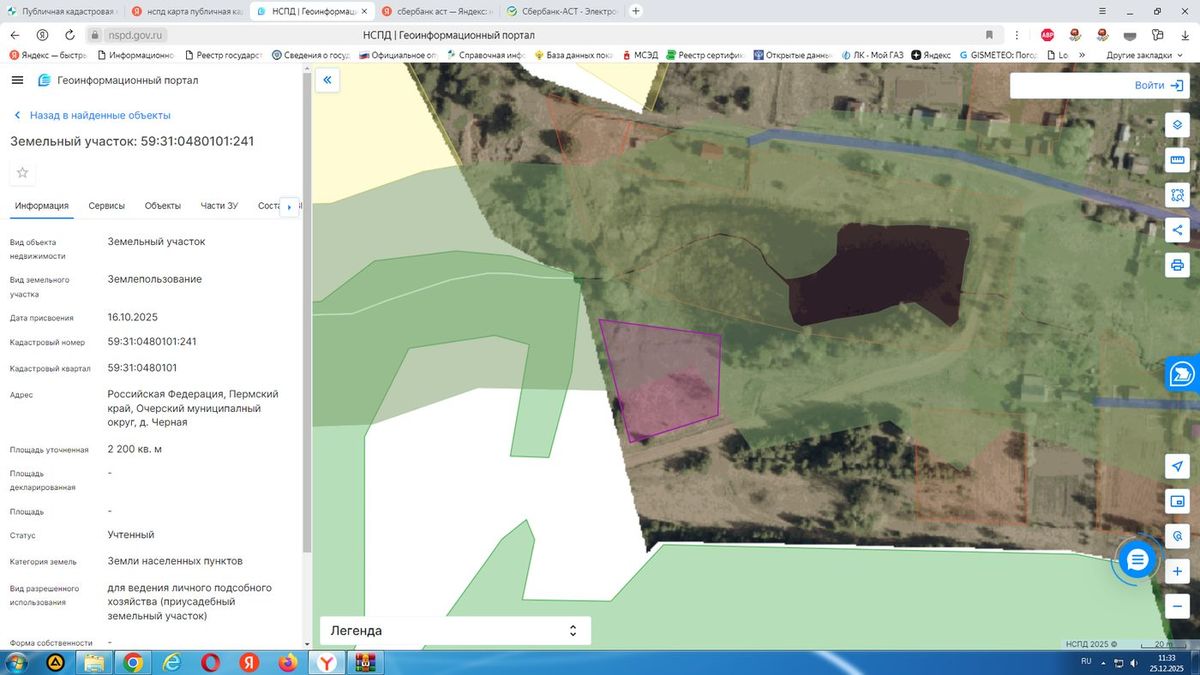Click the purple highlighted land plot on map

(x=662, y=379)
